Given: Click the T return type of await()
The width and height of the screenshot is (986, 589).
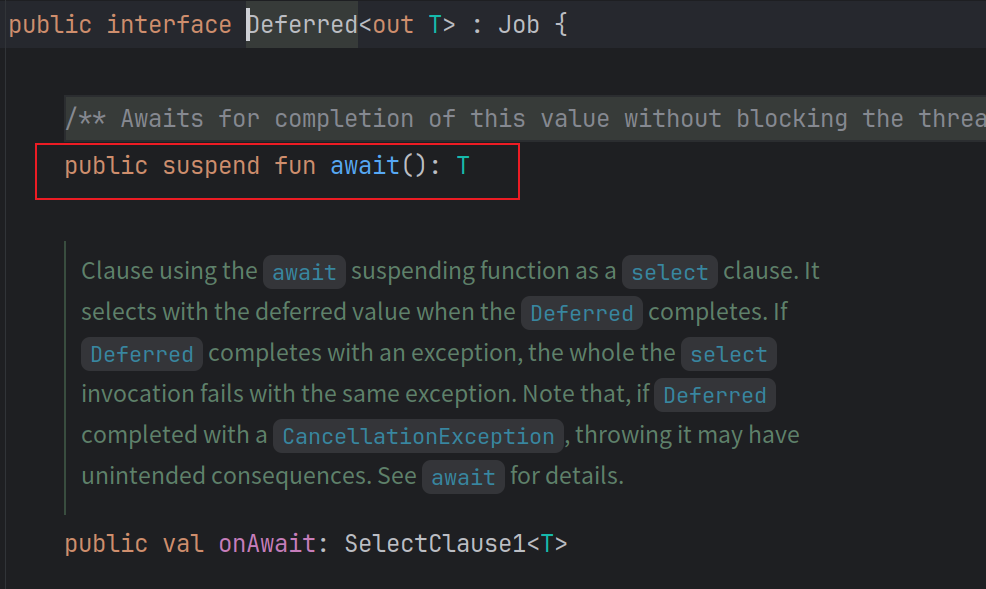Looking at the screenshot, I should [463, 166].
